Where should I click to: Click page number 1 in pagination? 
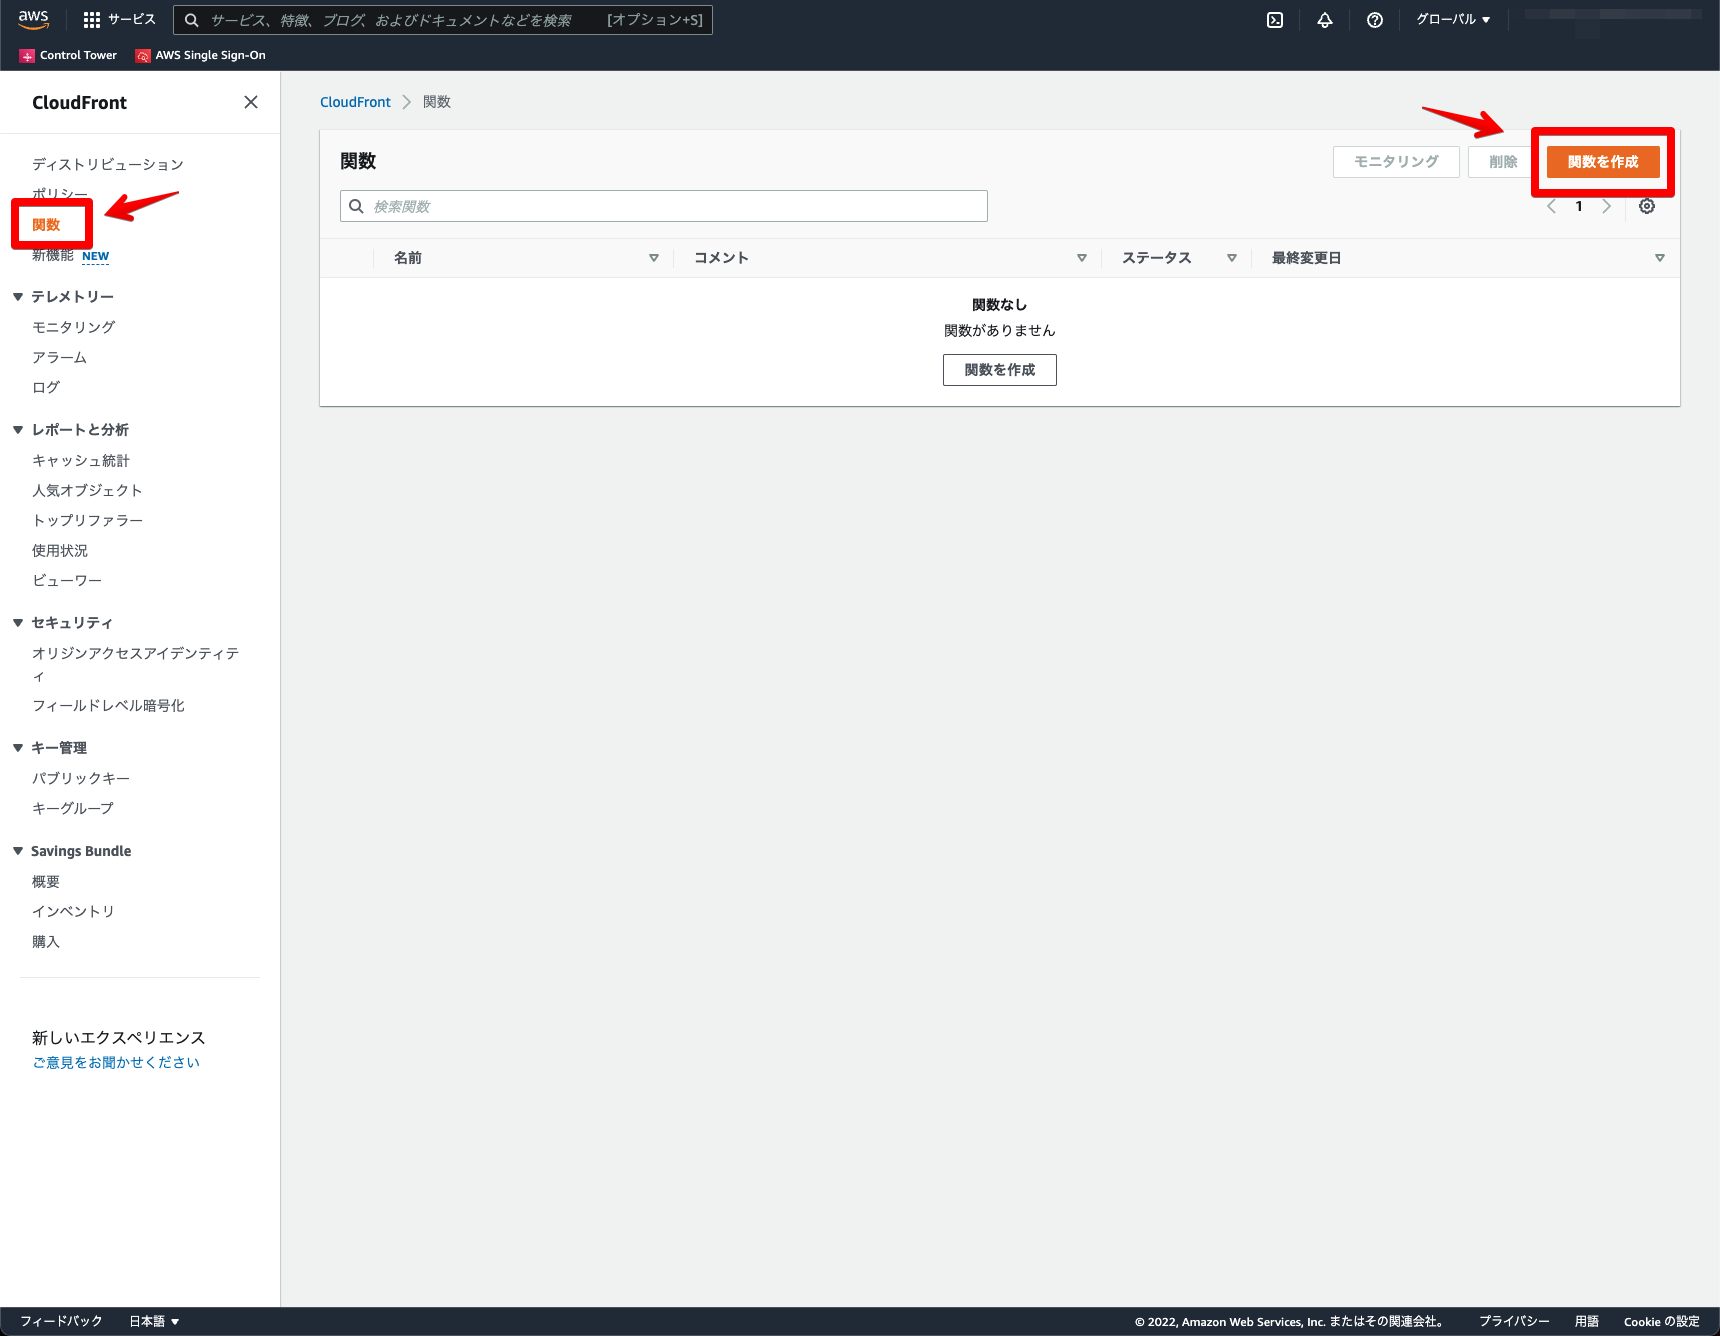(1579, 206)
